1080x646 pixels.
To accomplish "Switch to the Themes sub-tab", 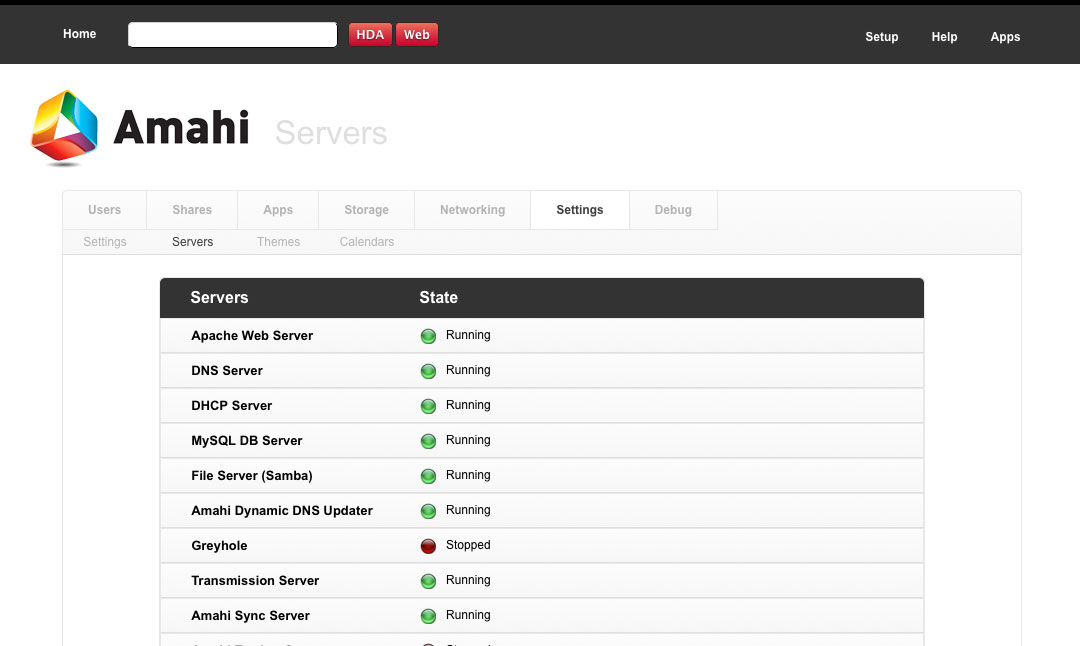I will (278, 242).
